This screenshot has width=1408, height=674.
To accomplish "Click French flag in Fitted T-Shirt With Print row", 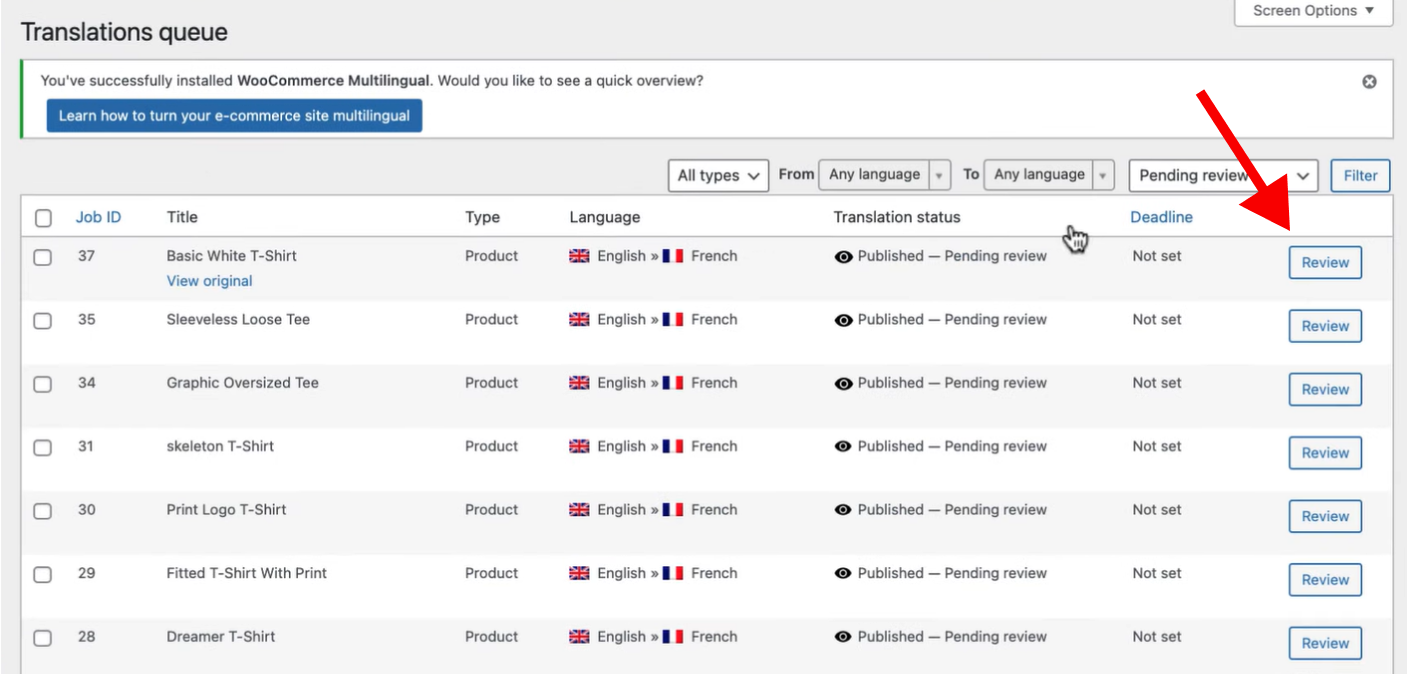I will point(673,573).
